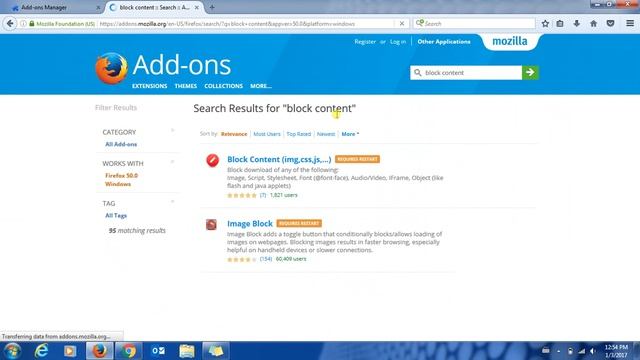This screenshot has width=640, height=360.
Task: Sort results by Most Users
Action: (x=267, y=134)
